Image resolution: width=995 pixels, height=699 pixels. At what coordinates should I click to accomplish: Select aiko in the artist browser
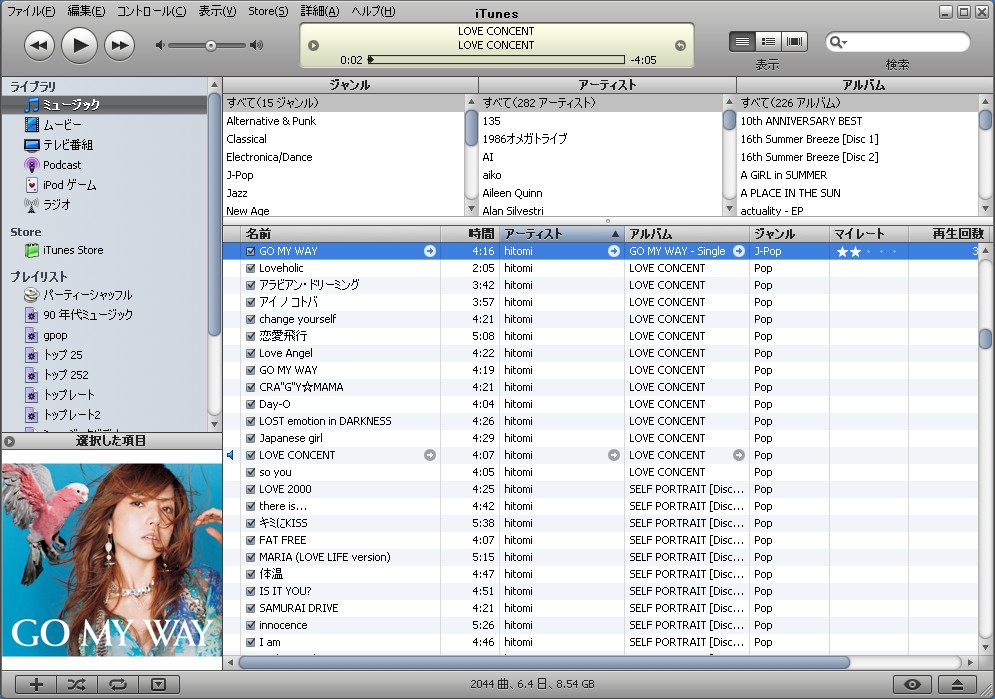coord(600,175)
